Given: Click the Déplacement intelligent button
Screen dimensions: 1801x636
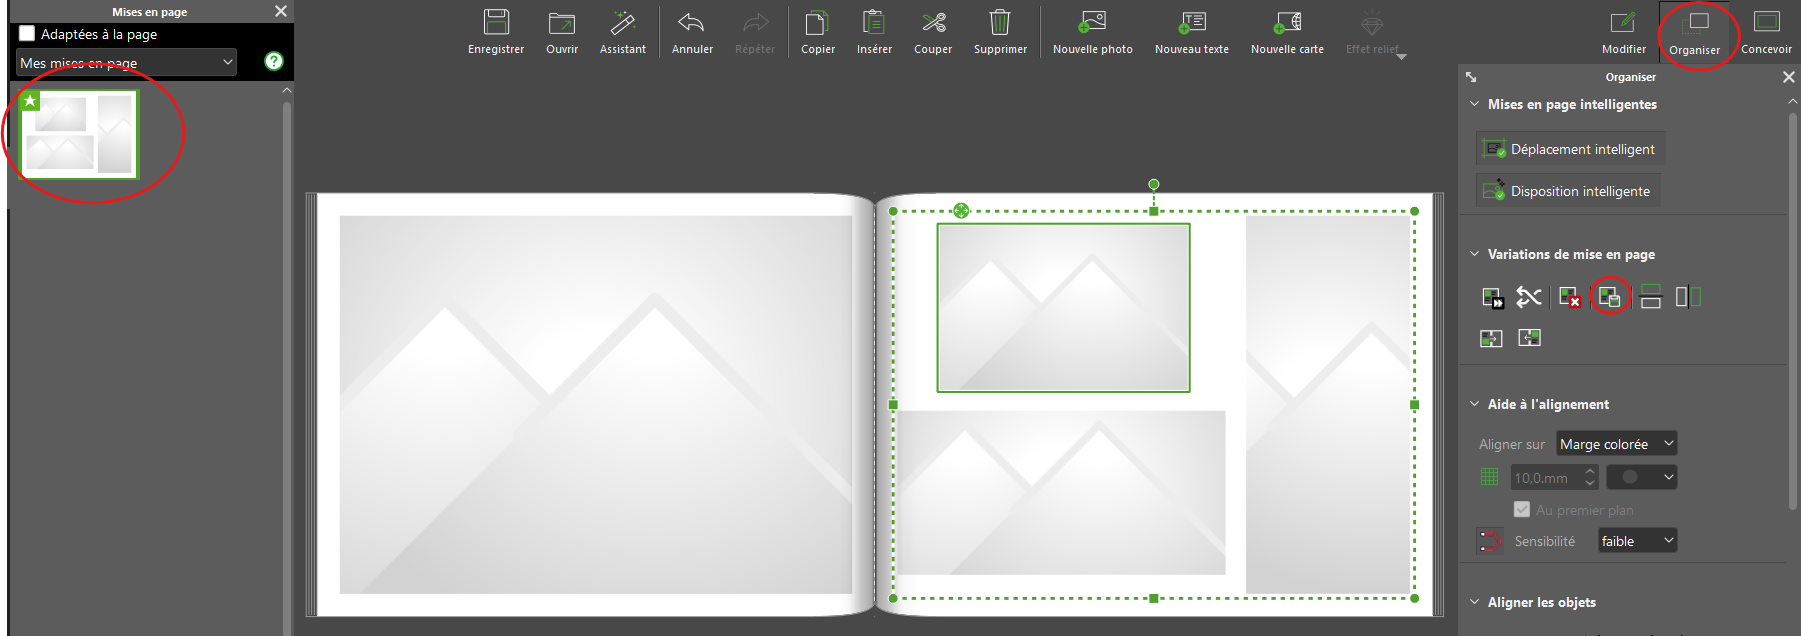Looking at the screenshot, I should [x=1570, y=149].
